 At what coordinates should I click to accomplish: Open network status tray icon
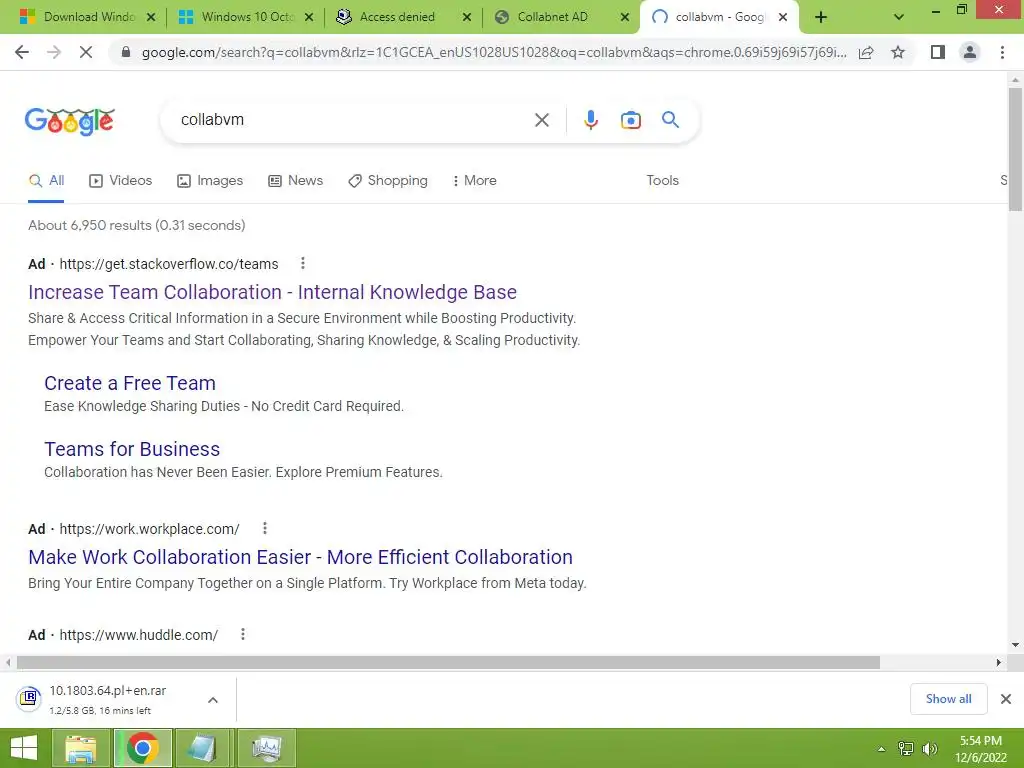pyautogui.click(x=906, y=749)
